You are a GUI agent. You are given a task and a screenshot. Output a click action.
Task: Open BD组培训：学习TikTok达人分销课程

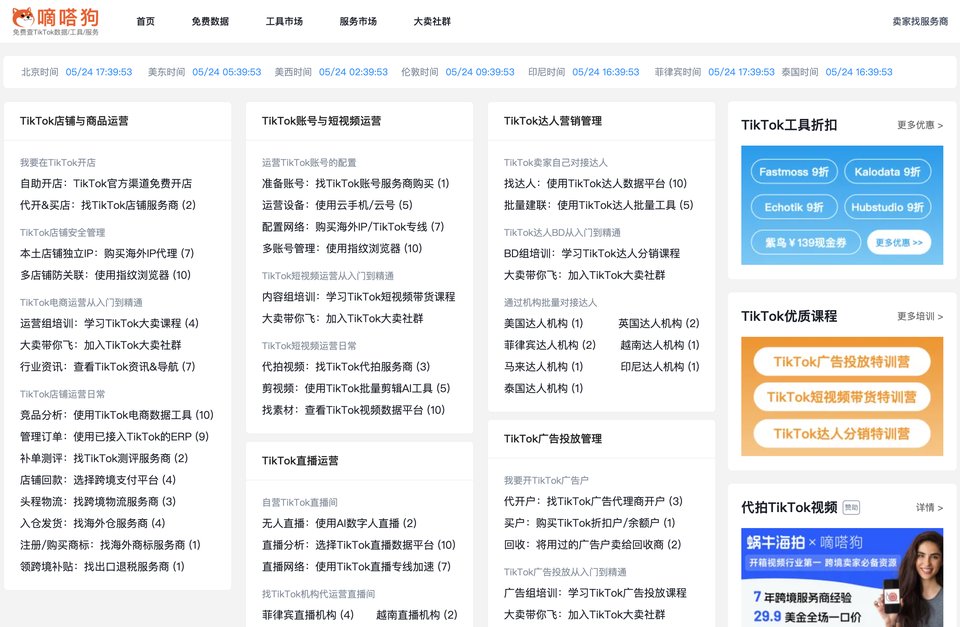click(592, 253)
